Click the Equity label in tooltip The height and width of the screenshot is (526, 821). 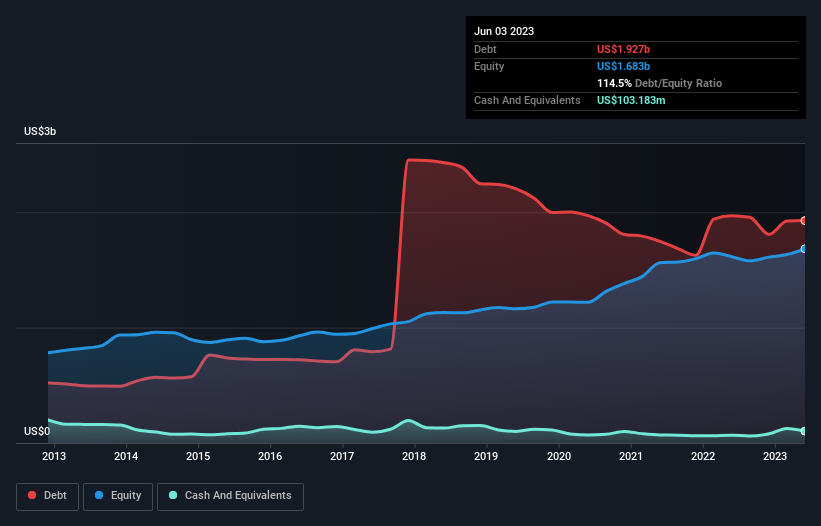tap(489, 66)
